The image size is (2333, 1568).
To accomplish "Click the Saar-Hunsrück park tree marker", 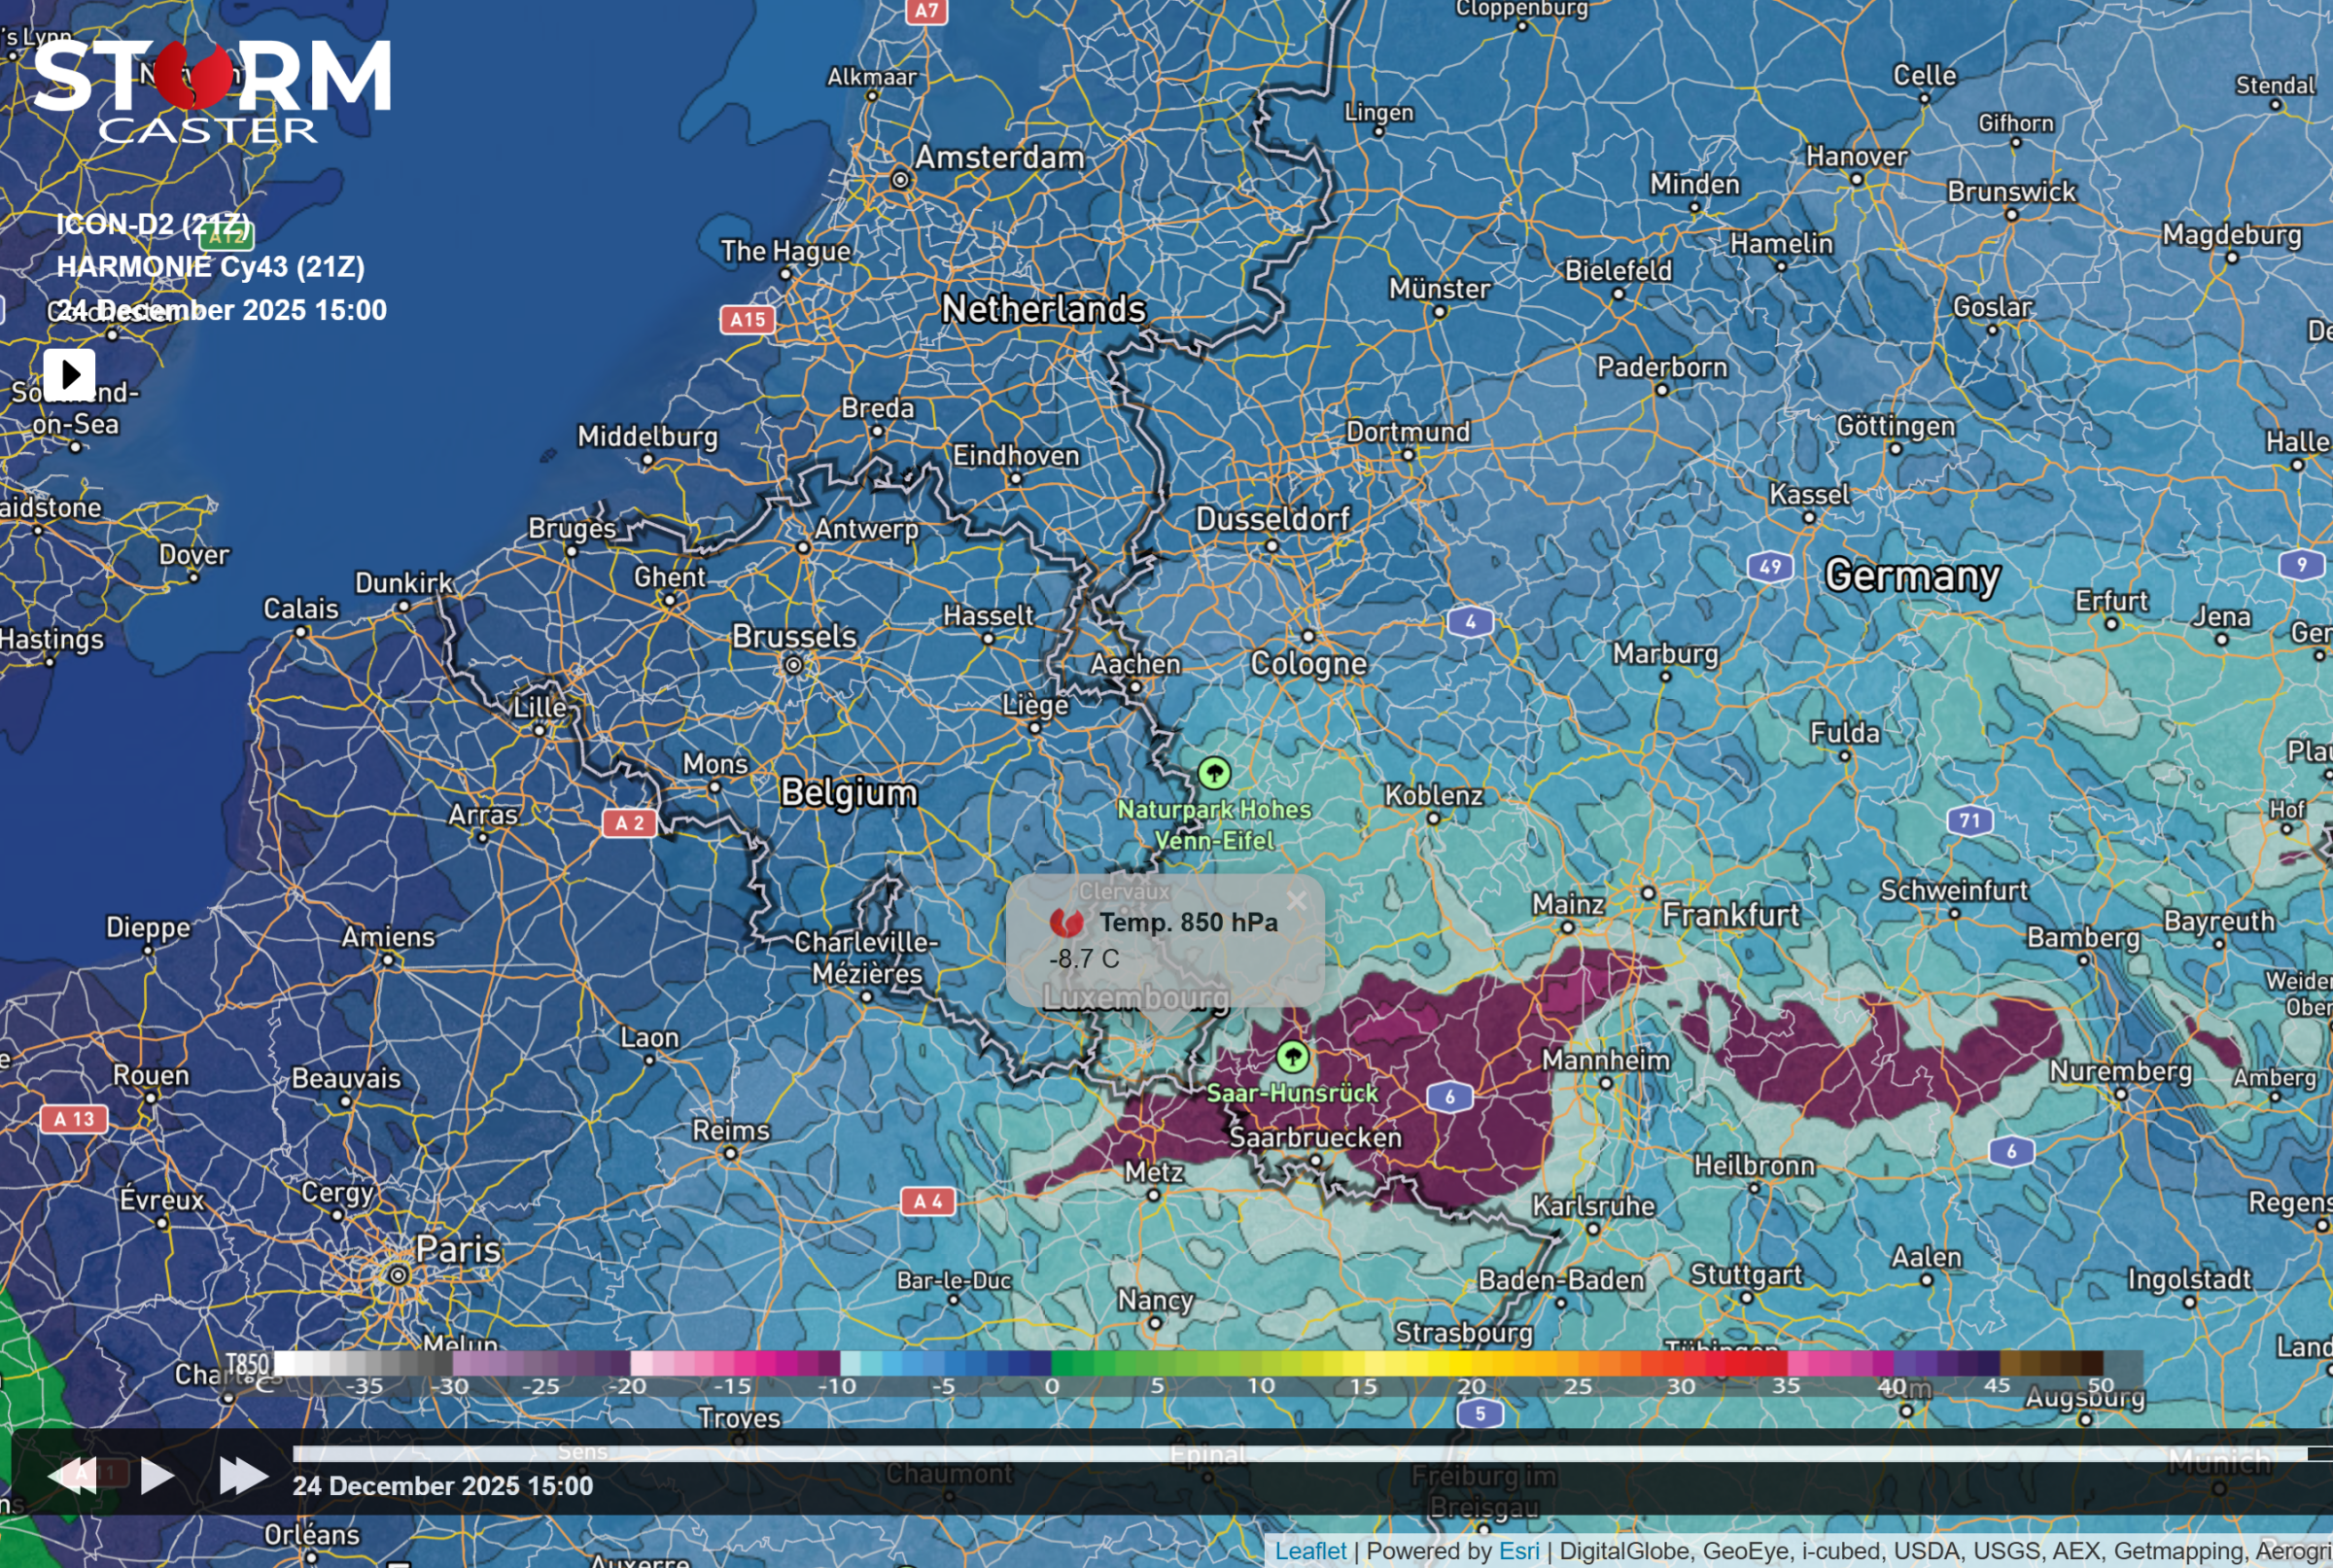I will [1292, 1057].
